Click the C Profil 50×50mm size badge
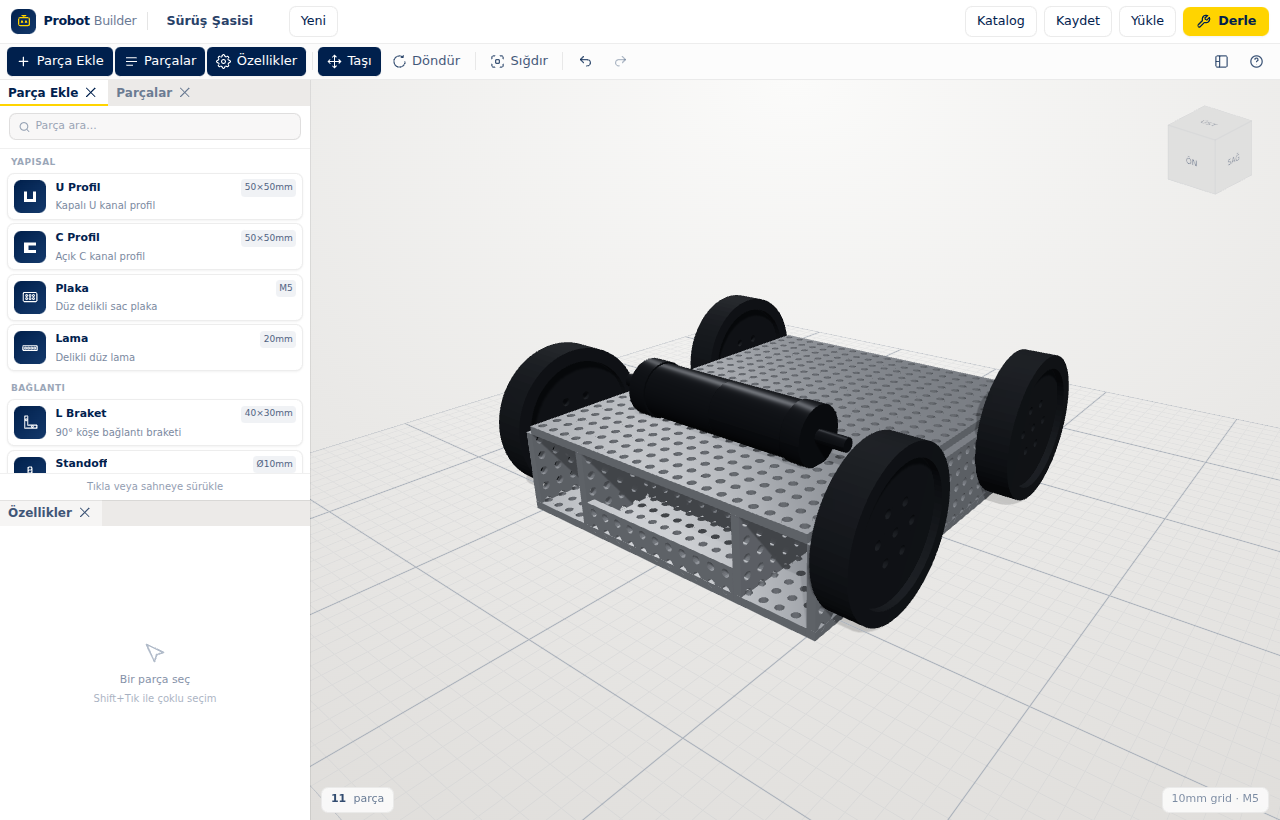 (268, 238)
